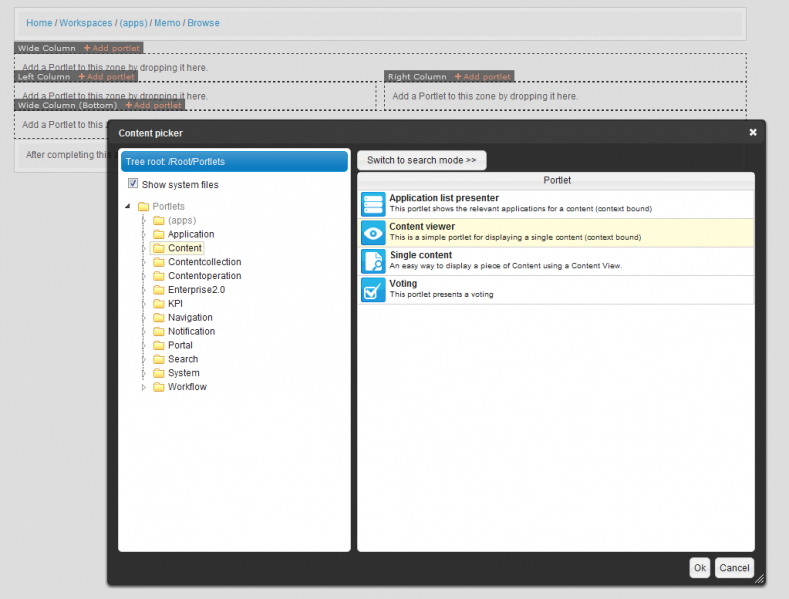The width and height of the screenshot is (789, 599).
Task: Select the Portal tree label
Action: coord(180,345)
